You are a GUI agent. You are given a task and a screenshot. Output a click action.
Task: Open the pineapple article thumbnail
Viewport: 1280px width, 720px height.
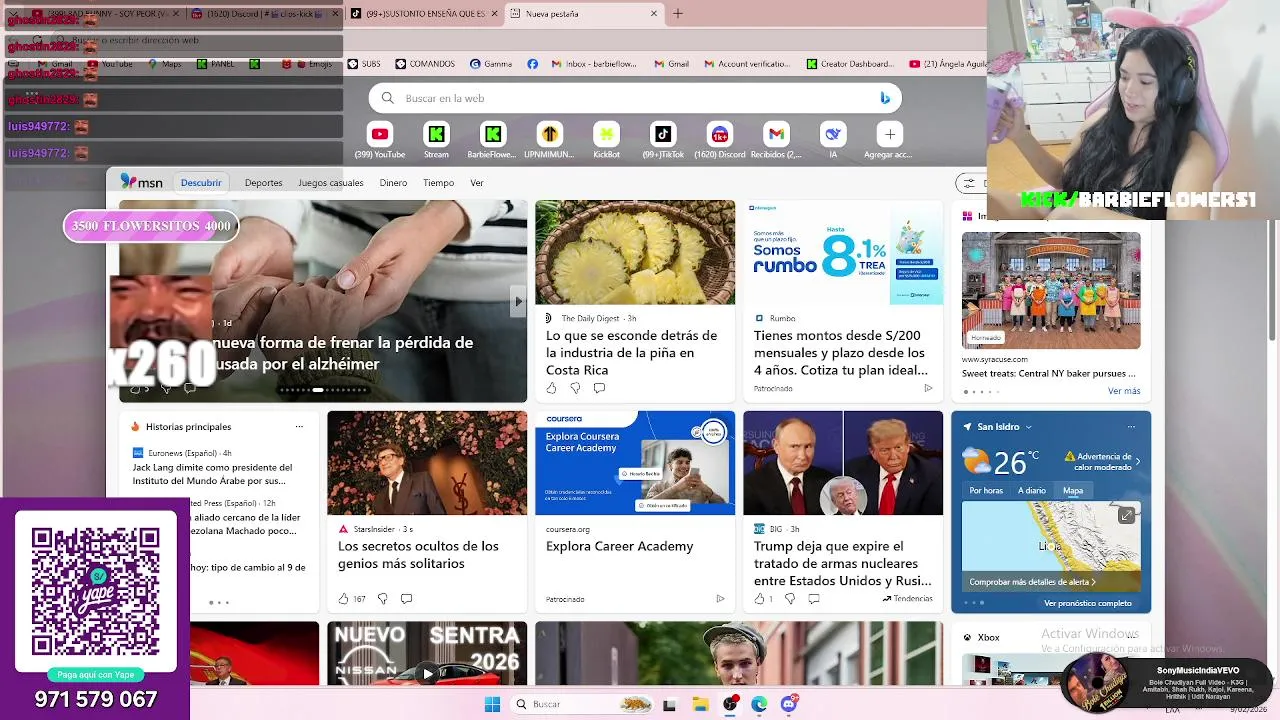pos(635,252)
